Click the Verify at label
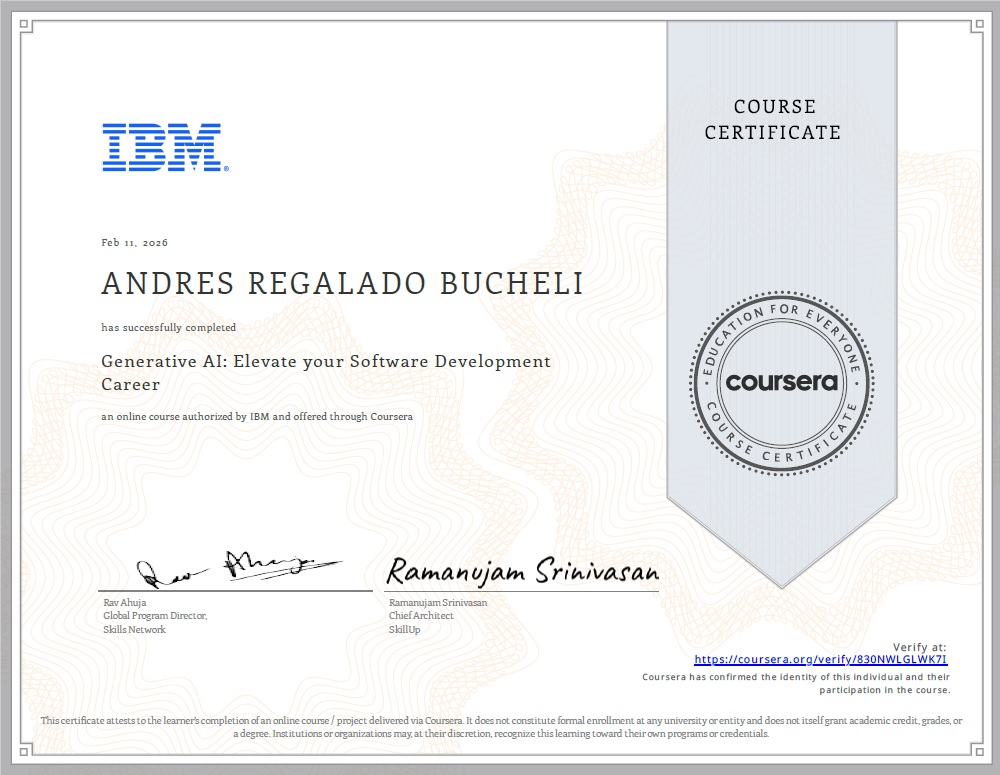The image size is (1000, 775). click(x=922, y=646)
